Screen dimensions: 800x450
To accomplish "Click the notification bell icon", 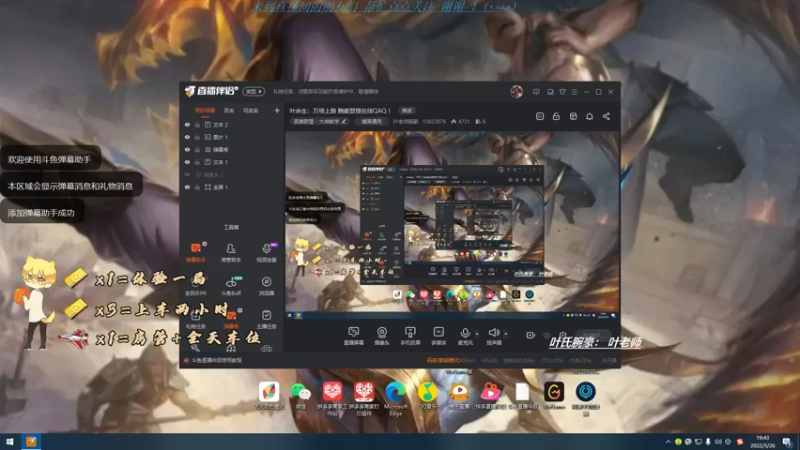I will 589,116.
